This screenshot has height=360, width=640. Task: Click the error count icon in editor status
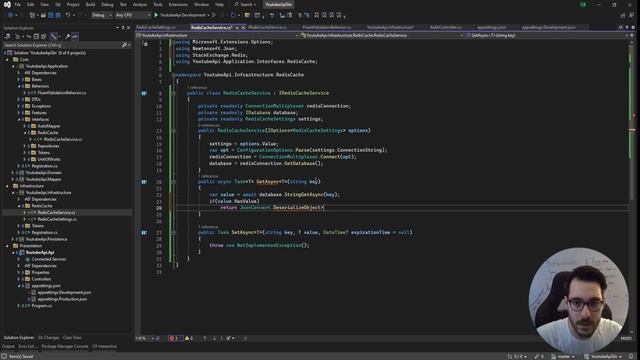coord(173,338)
